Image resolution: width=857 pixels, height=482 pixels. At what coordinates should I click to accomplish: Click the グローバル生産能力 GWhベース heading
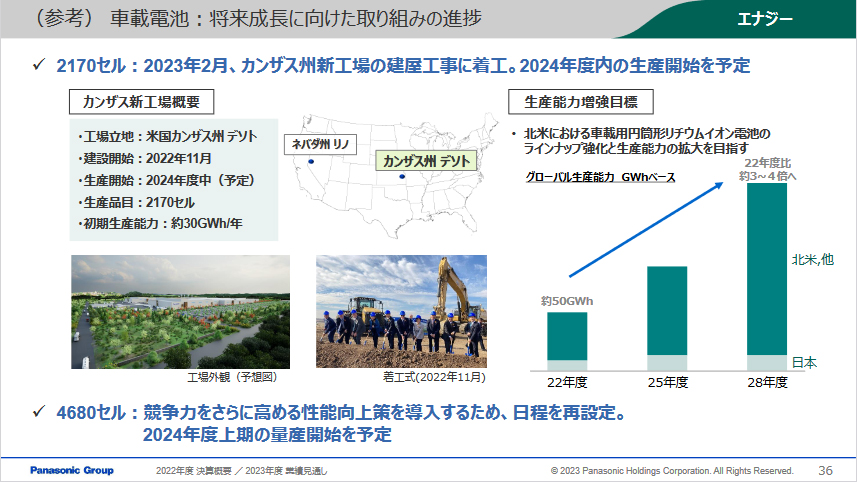pos(600,177)
